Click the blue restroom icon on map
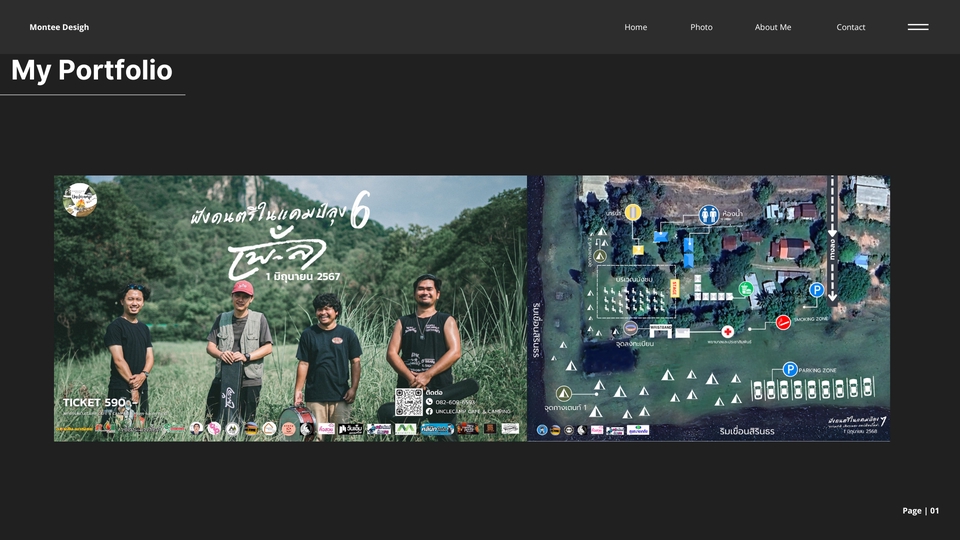Image resolution: width=960 pixels, height=540 pixels. pos(709,213)
